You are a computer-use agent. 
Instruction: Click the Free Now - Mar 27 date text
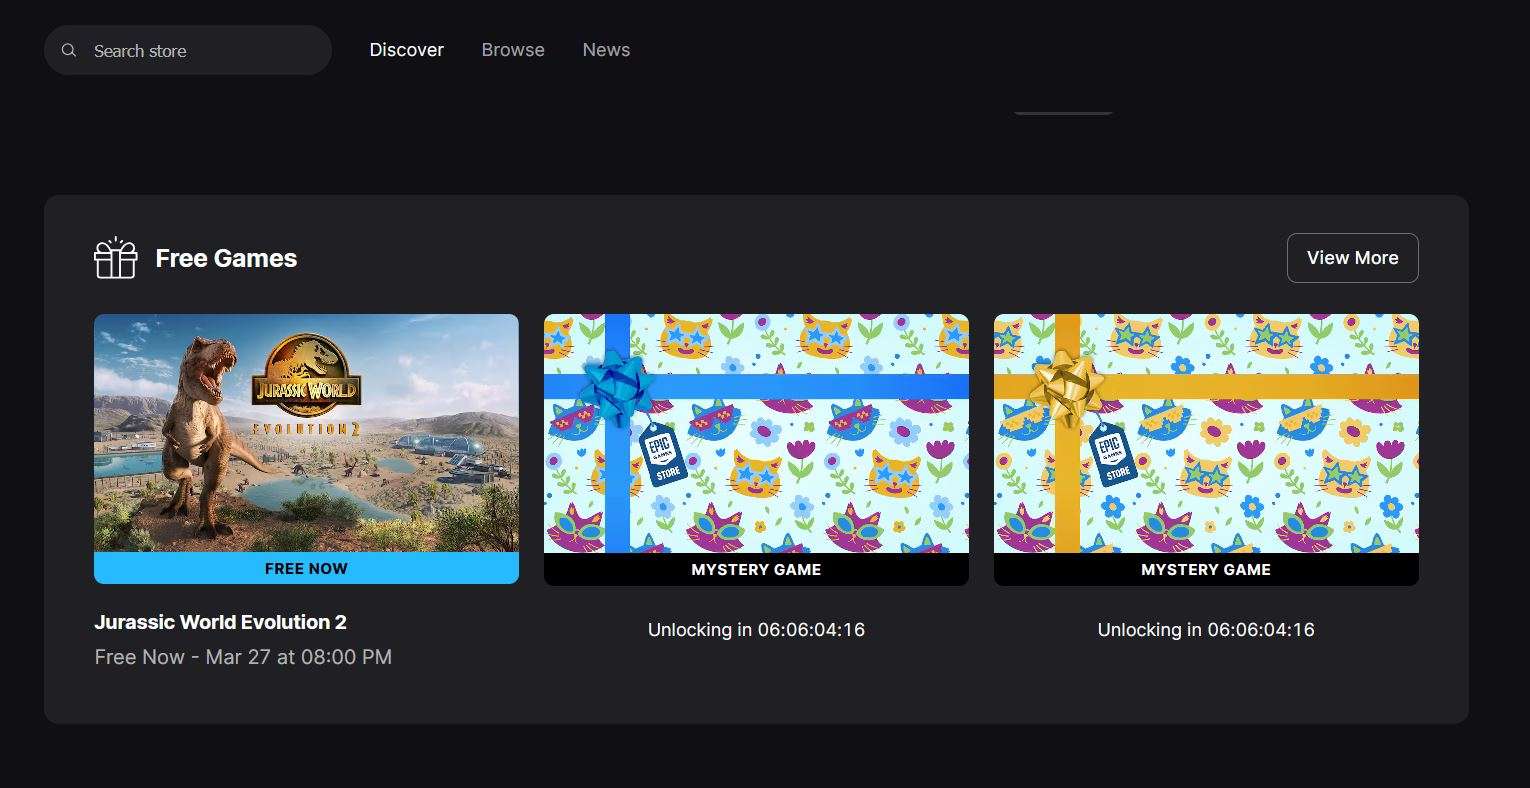coord(243,657)
